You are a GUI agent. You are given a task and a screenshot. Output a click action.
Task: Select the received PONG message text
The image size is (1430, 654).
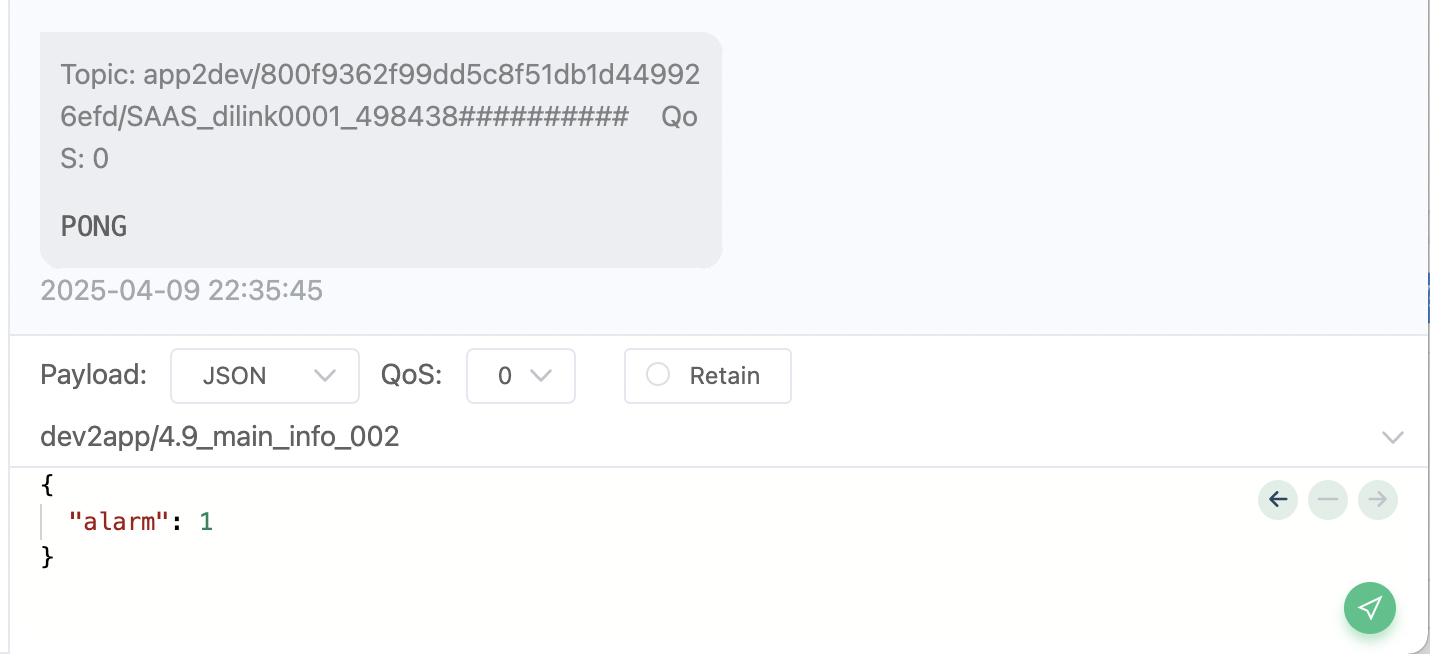[x=94, y=226]
